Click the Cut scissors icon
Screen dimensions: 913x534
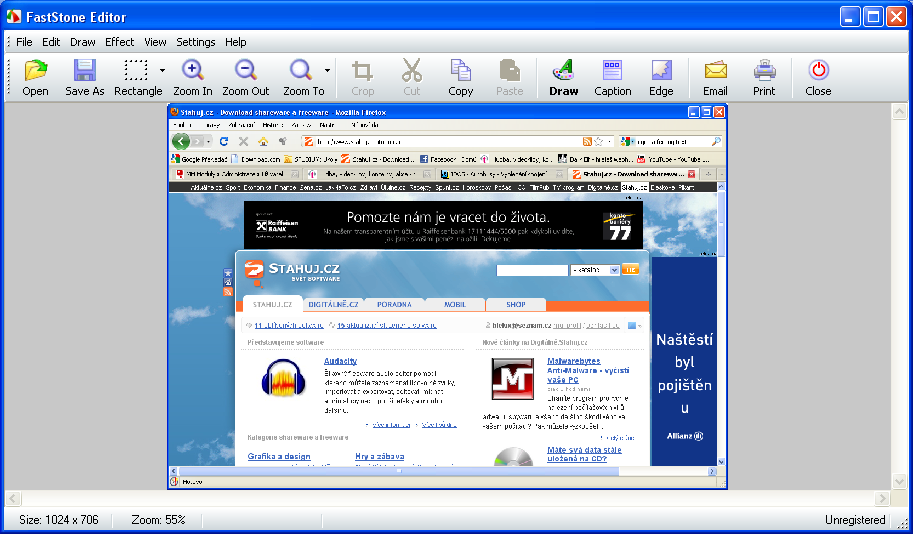tap(412, 70)
